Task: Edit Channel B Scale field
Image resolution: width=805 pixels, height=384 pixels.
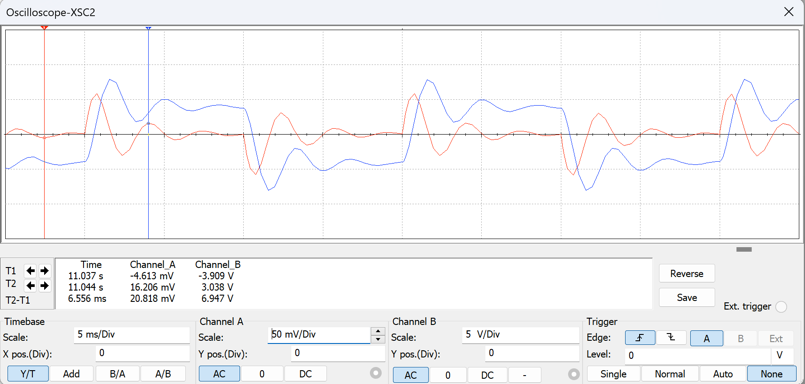Action: 520,335
